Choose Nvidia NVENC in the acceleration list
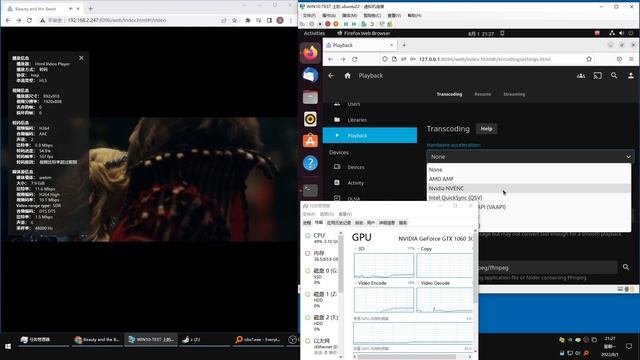Screen dimensions: 640x360 tap(528, 188)
